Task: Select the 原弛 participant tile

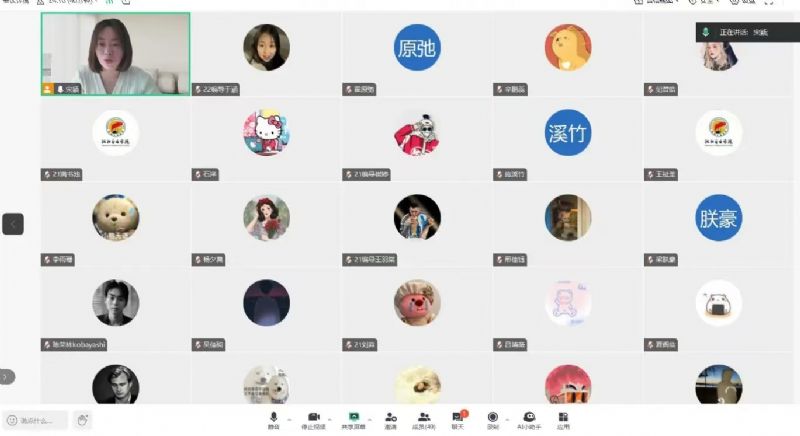Action: pyautogui.click(x=417, y=54)
